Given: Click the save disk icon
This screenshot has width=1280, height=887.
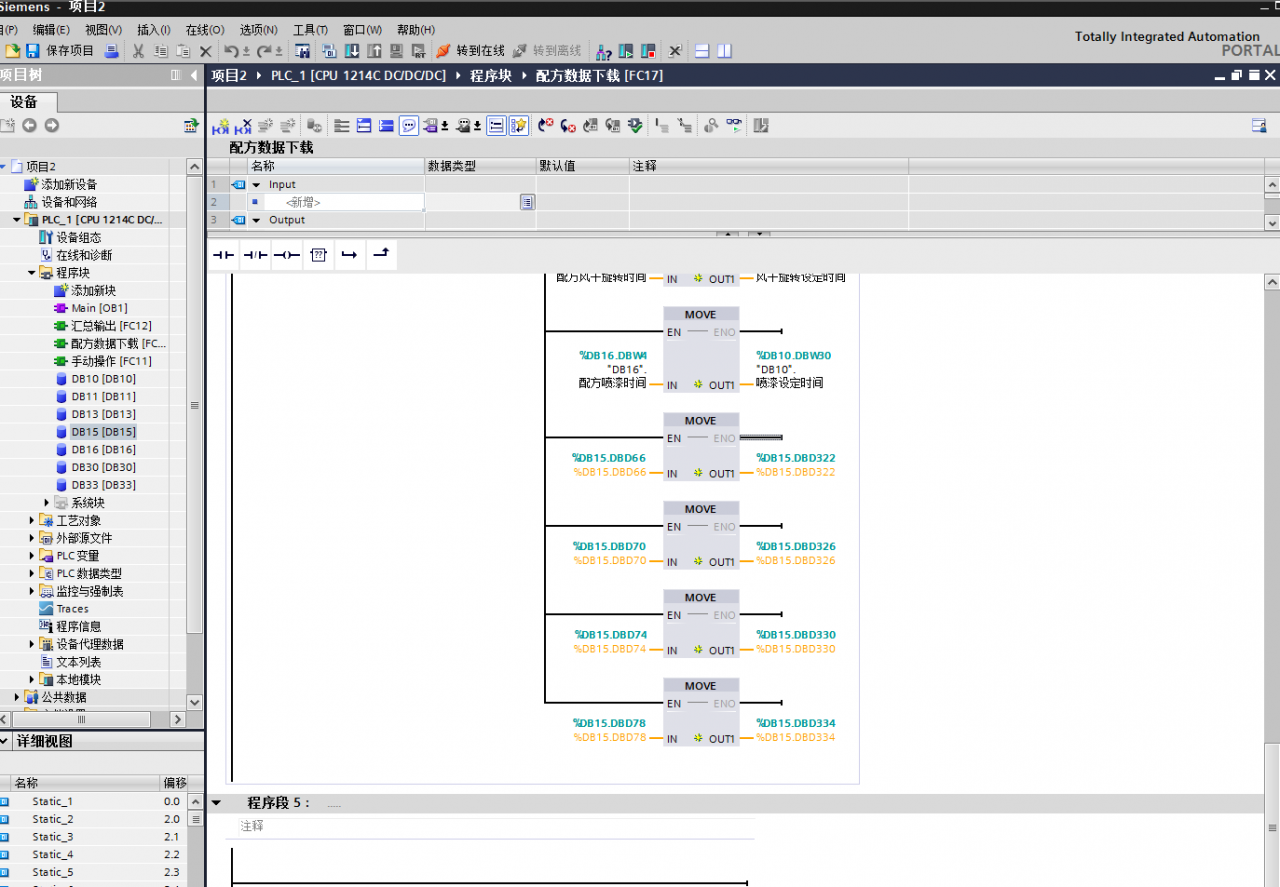Looking at the screenshot, I should 32,51.
